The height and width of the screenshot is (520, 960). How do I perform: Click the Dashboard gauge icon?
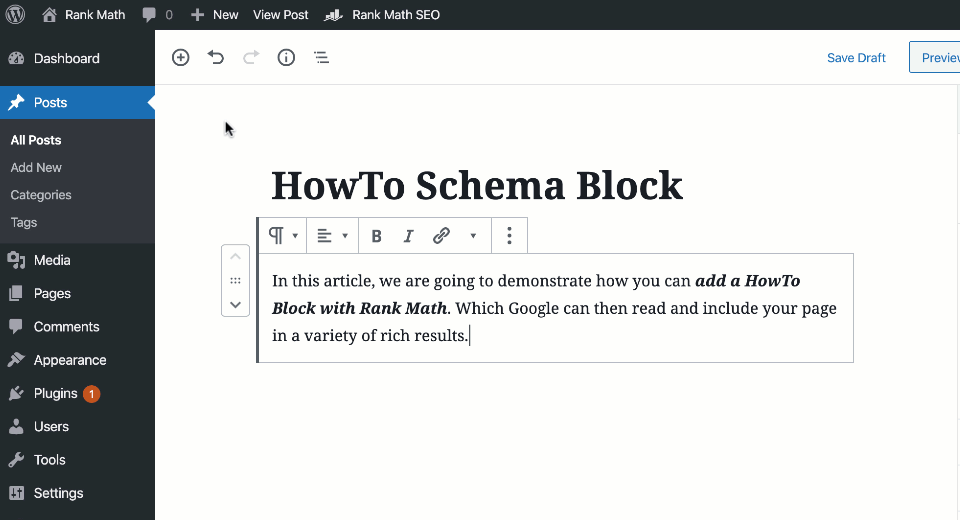(x=17, y=58)
